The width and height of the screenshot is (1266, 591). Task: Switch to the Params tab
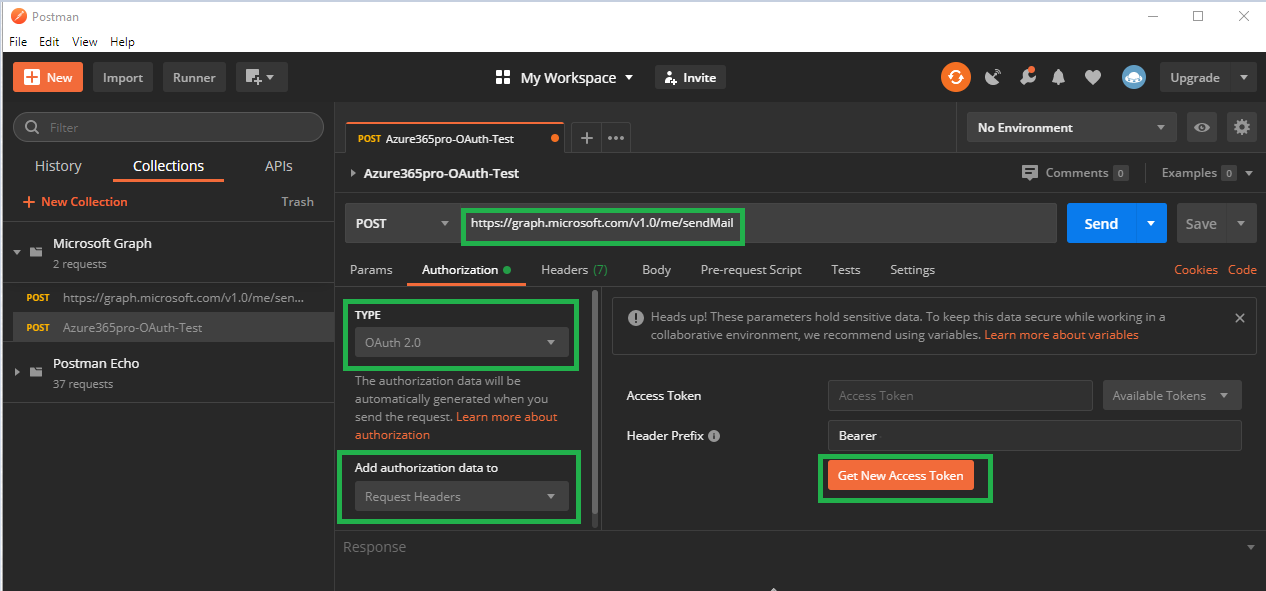point(371,269)
